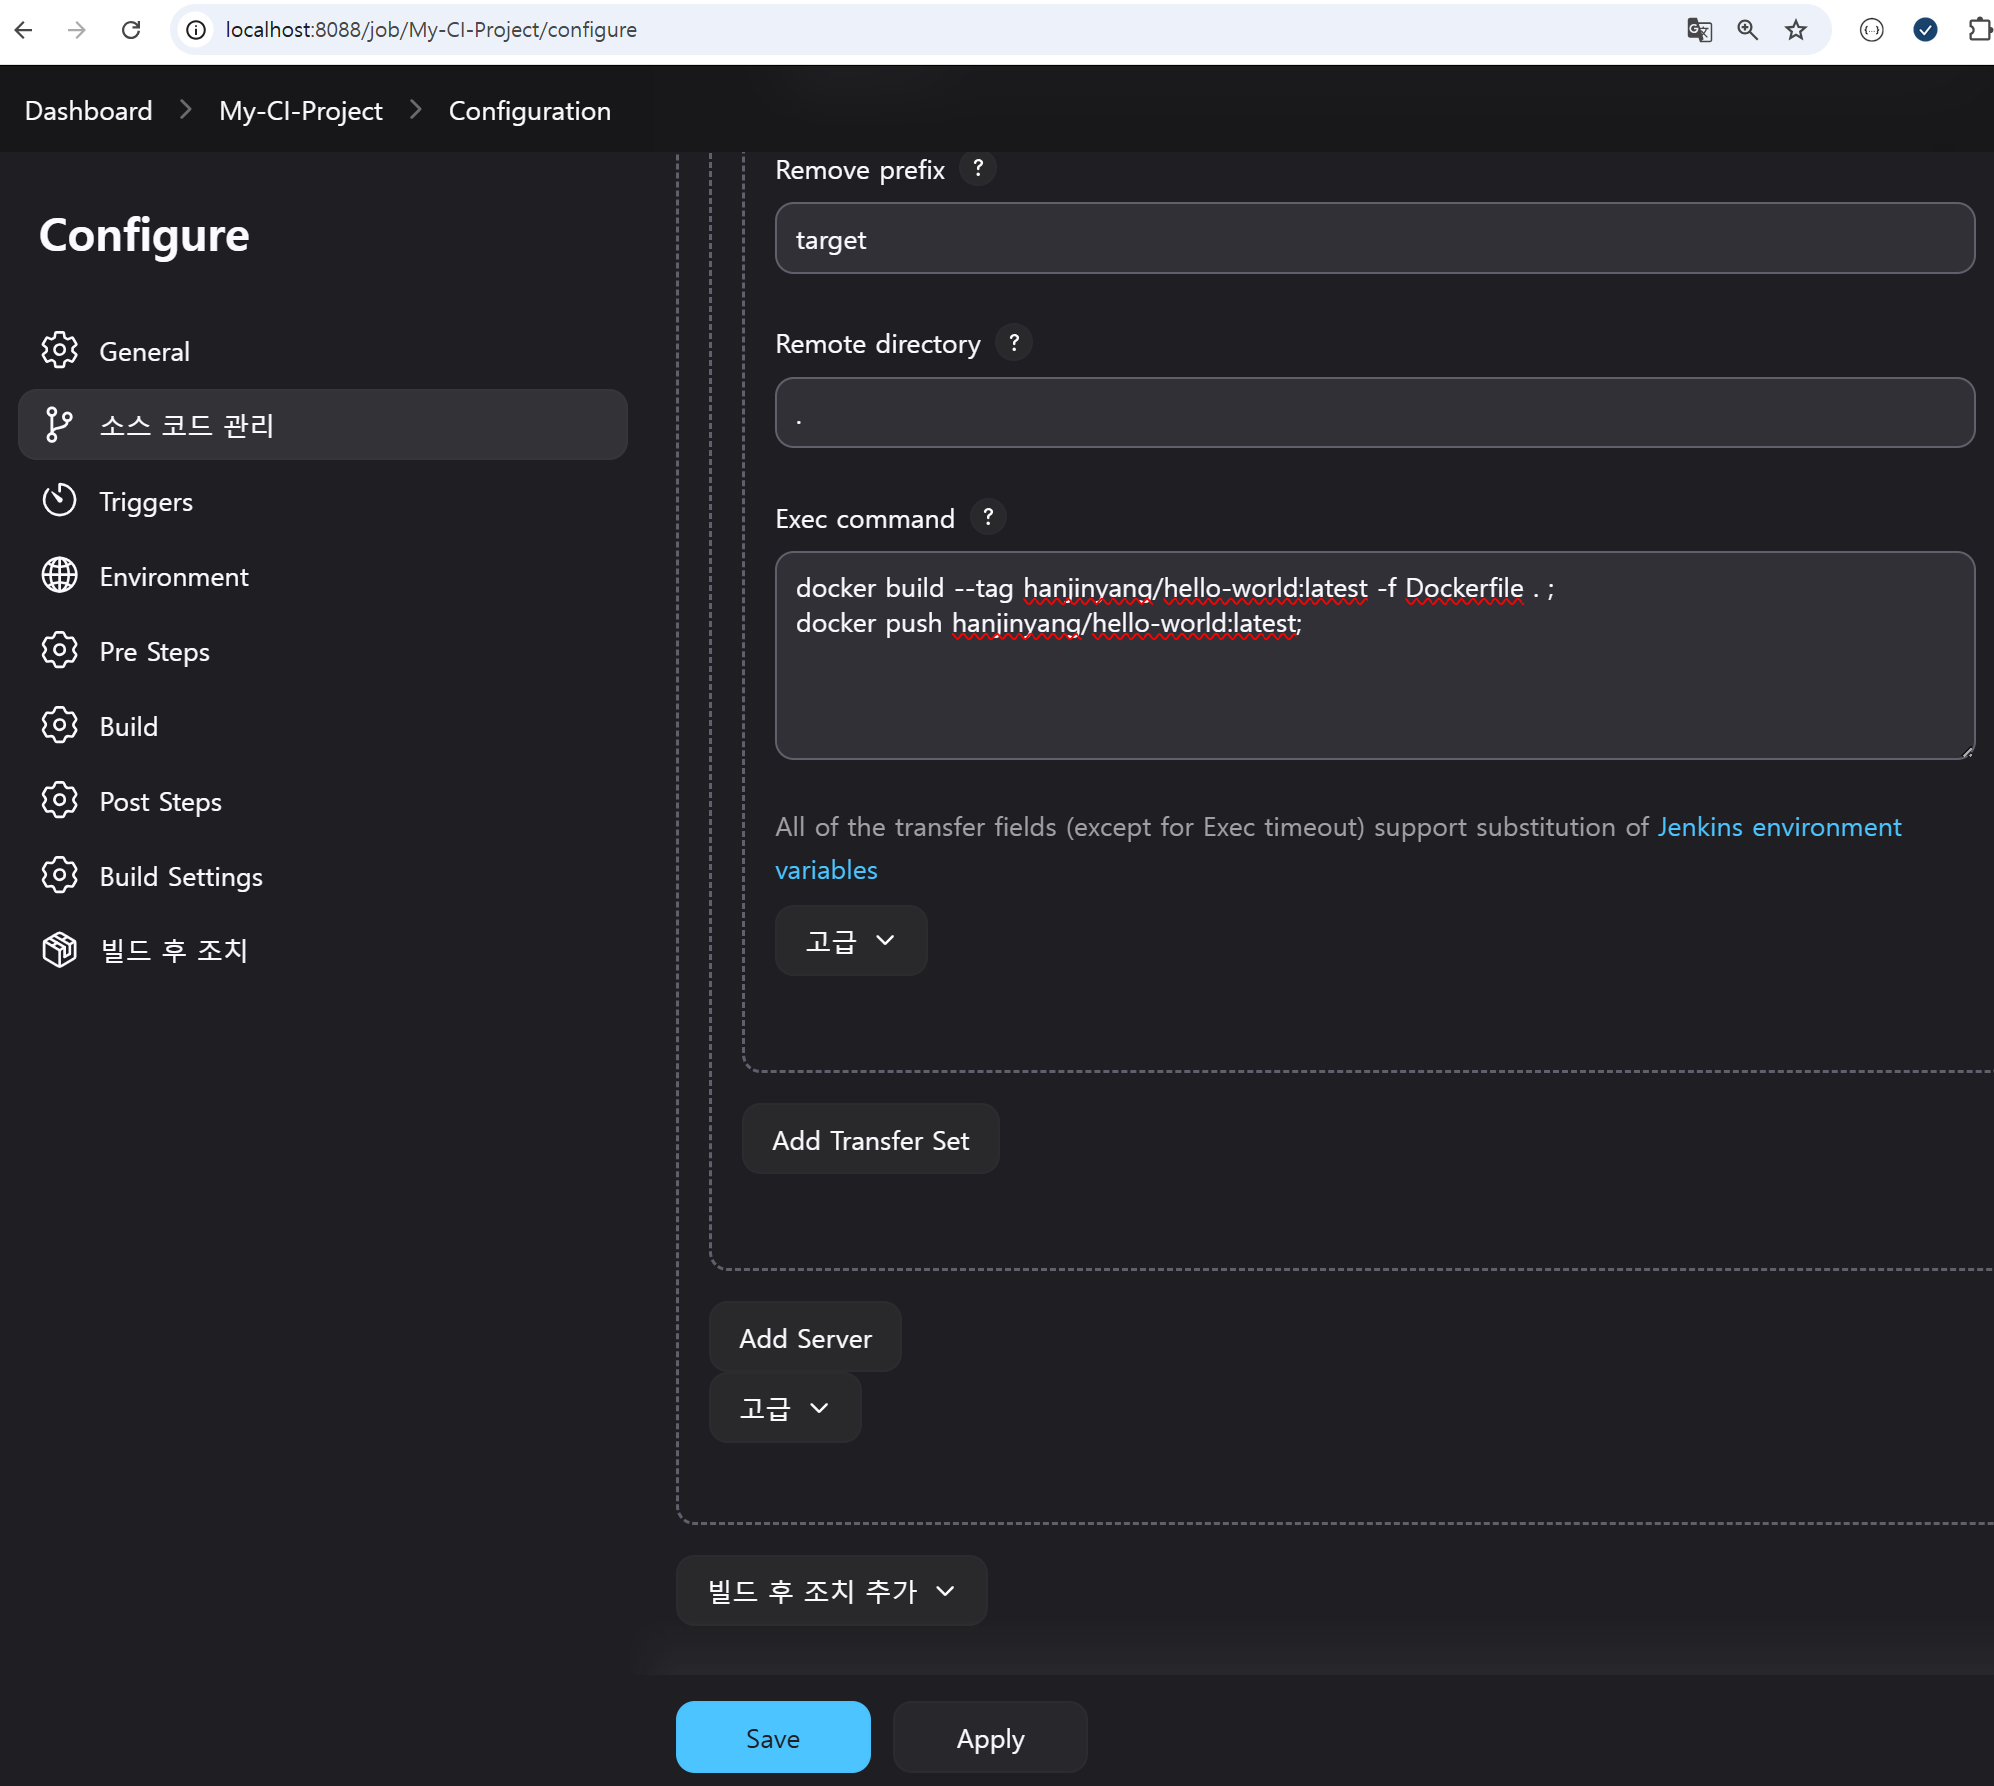Click the browser extensions puzzle icon
Image resolution: width=1994 pixels, height=1786 pixels.
[x=1978, y=30]
